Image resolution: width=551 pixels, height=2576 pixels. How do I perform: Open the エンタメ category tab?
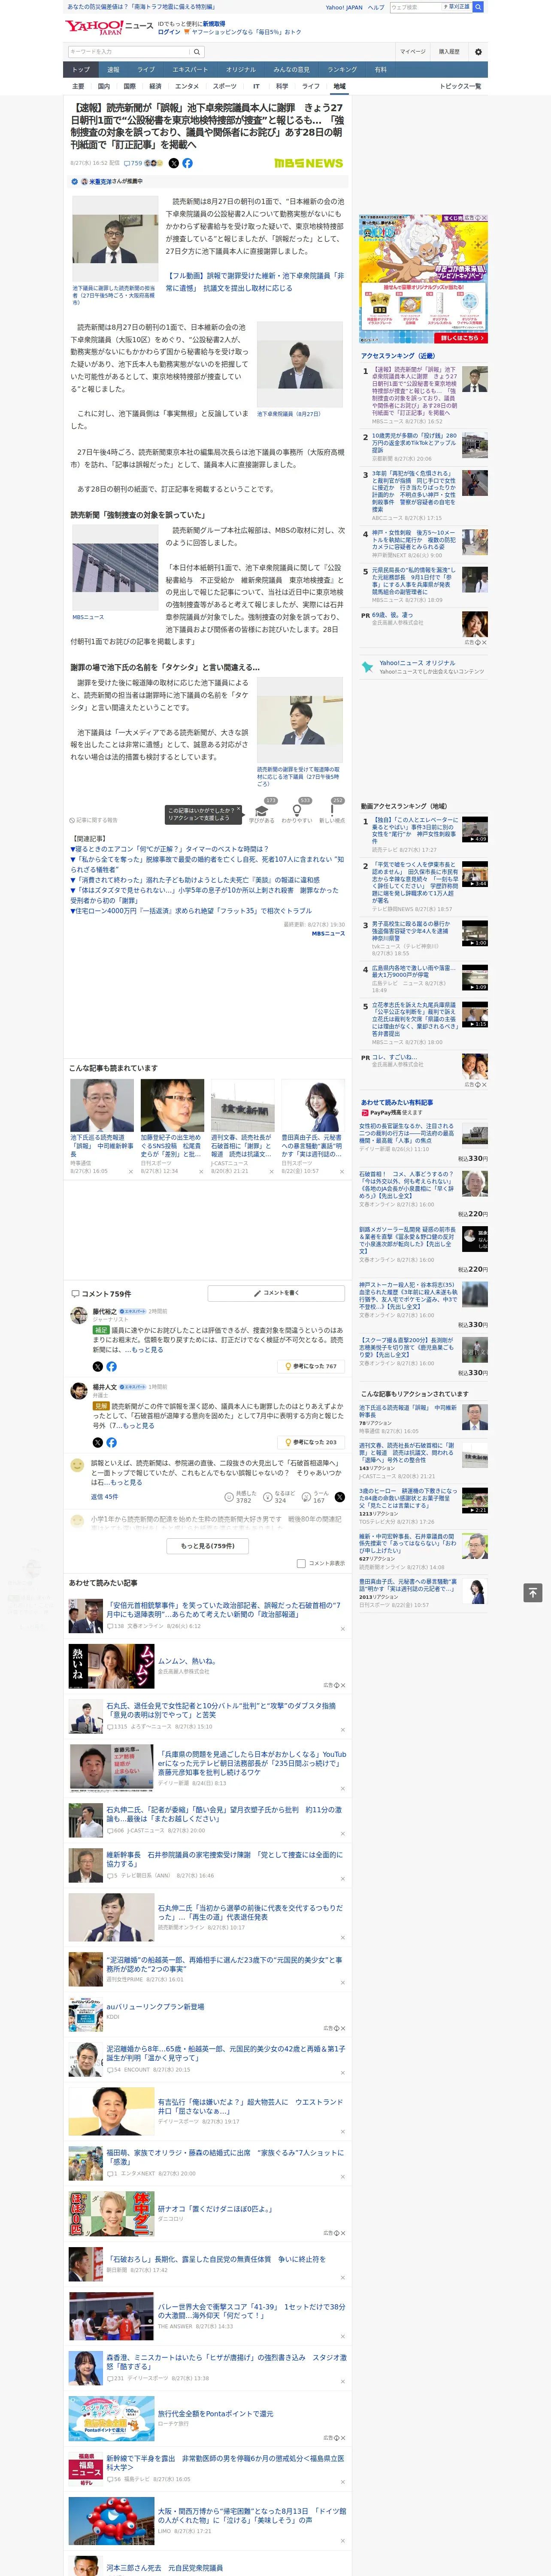187,86
